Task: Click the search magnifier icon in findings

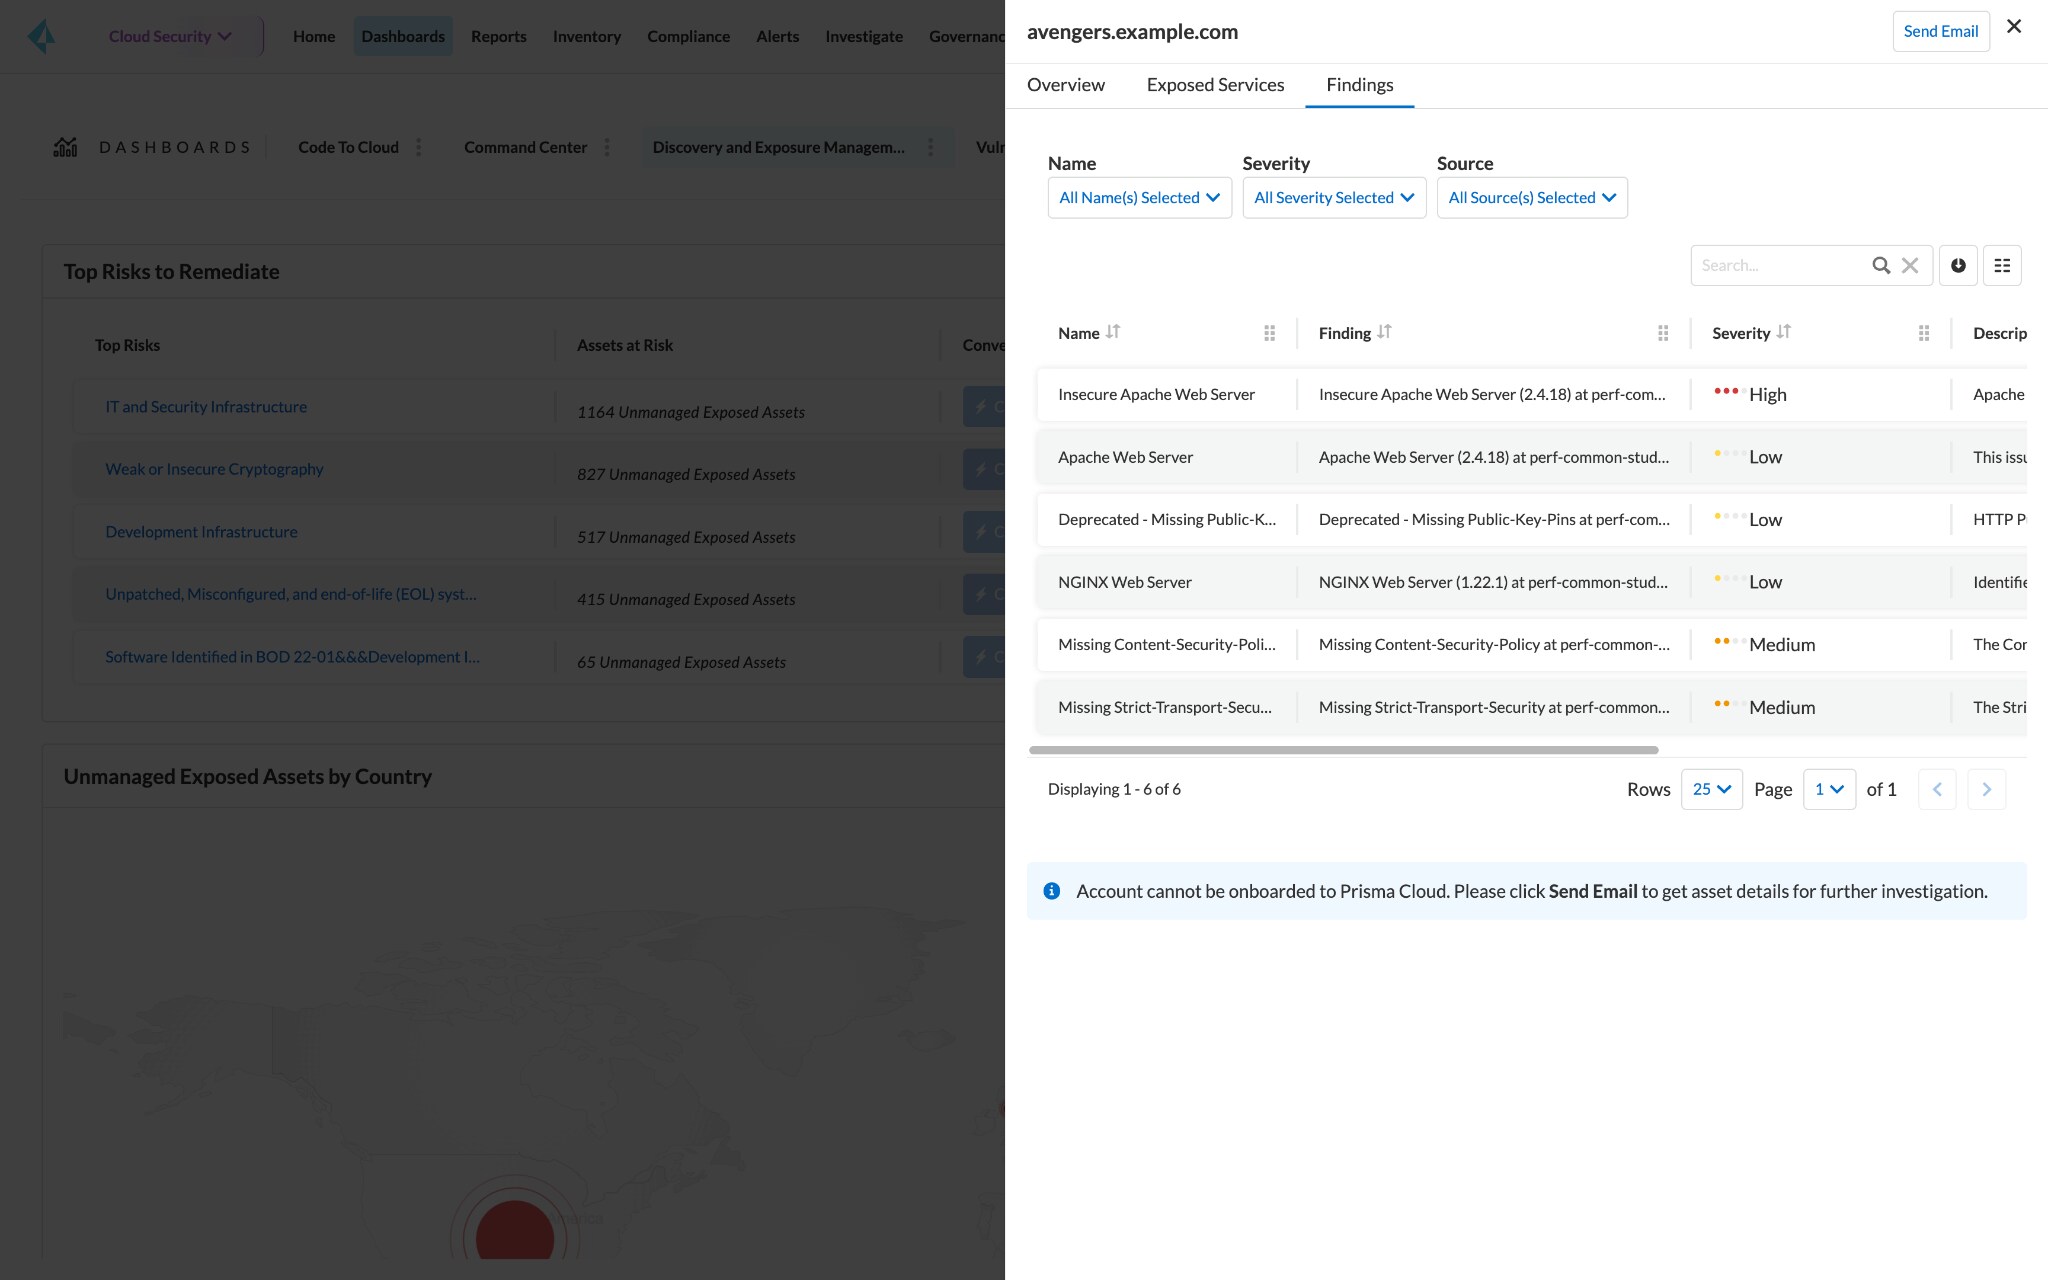Action: [x=1881, y=265]
